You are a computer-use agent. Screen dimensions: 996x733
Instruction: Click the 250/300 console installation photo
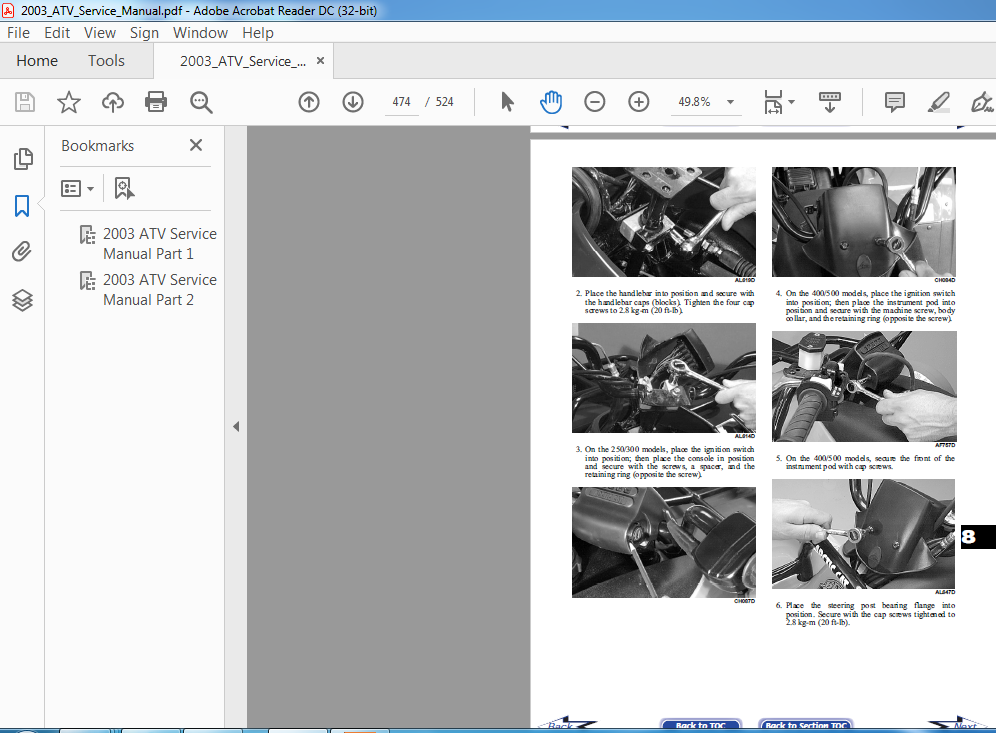tap(664, 378)
